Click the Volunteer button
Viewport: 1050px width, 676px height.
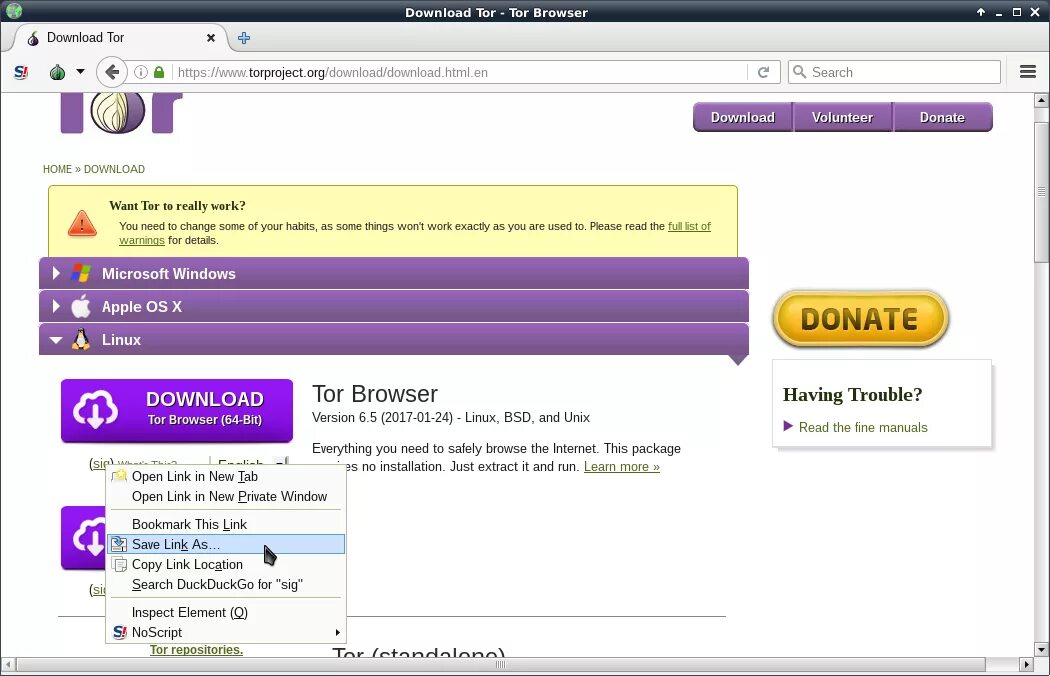point(842,117)
